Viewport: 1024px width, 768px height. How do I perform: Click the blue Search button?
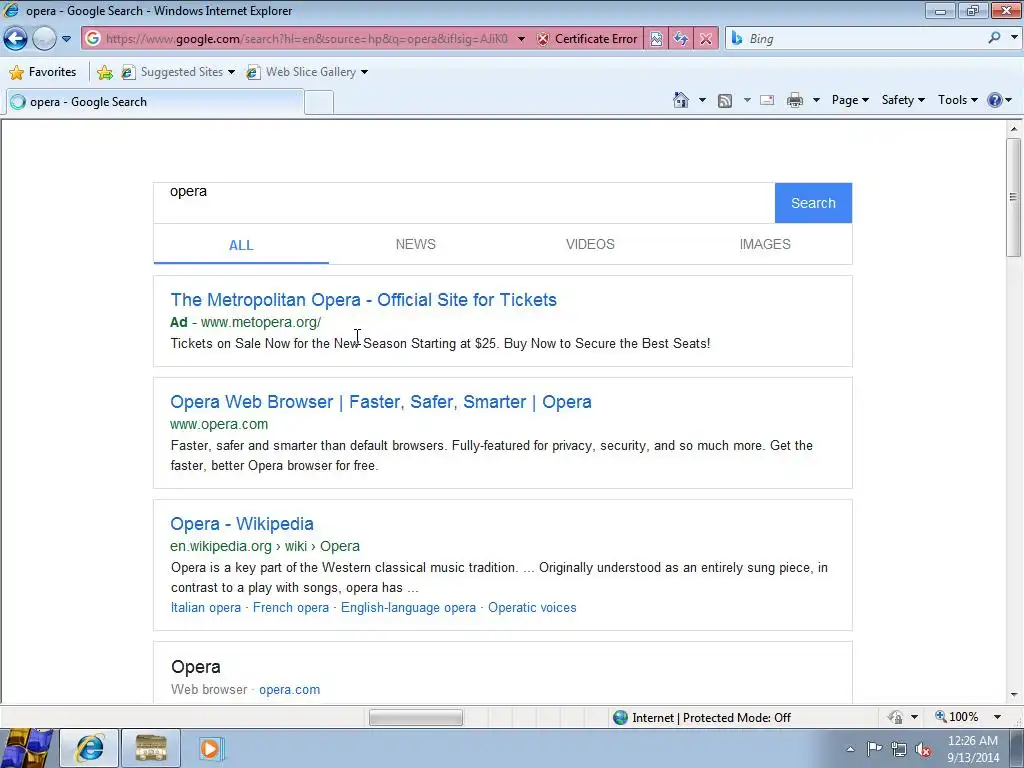click(813, 203)
